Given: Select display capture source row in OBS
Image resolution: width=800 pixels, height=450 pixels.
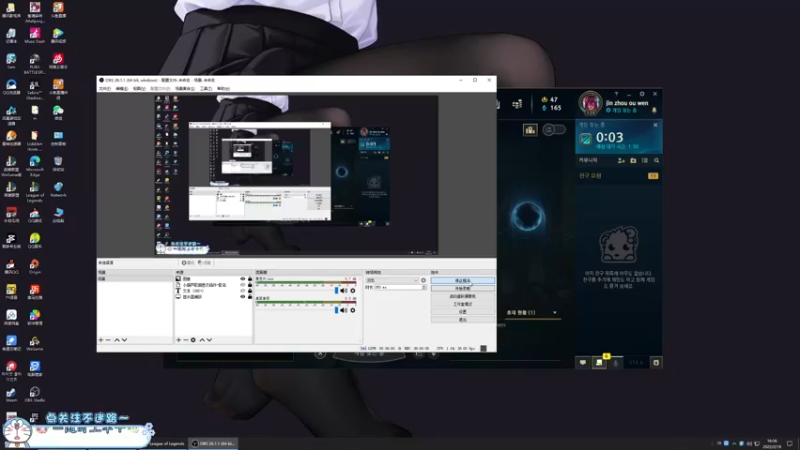Looking at the screenshot, I should click(x=214, y=296).
